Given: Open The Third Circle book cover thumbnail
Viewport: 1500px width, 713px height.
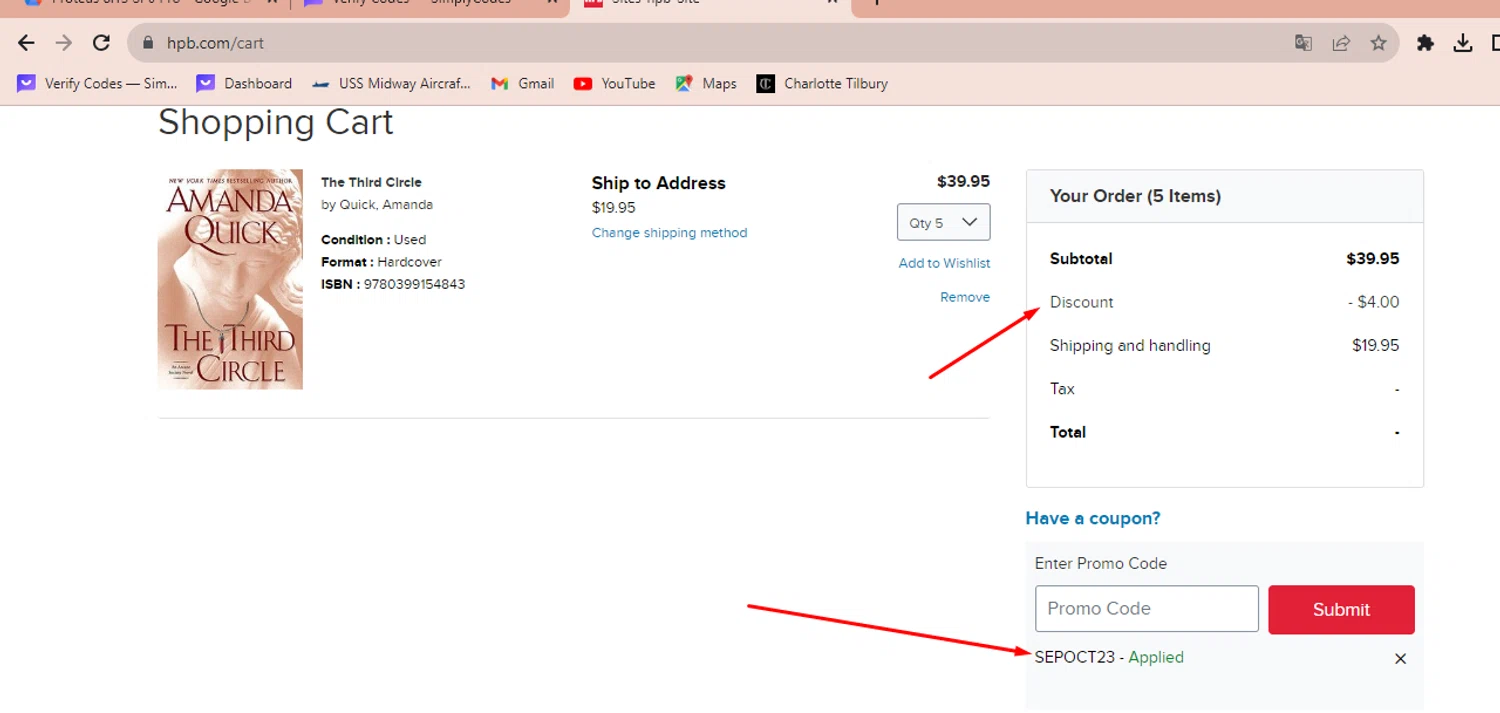Looking at the screenshot, I should 230,279.
